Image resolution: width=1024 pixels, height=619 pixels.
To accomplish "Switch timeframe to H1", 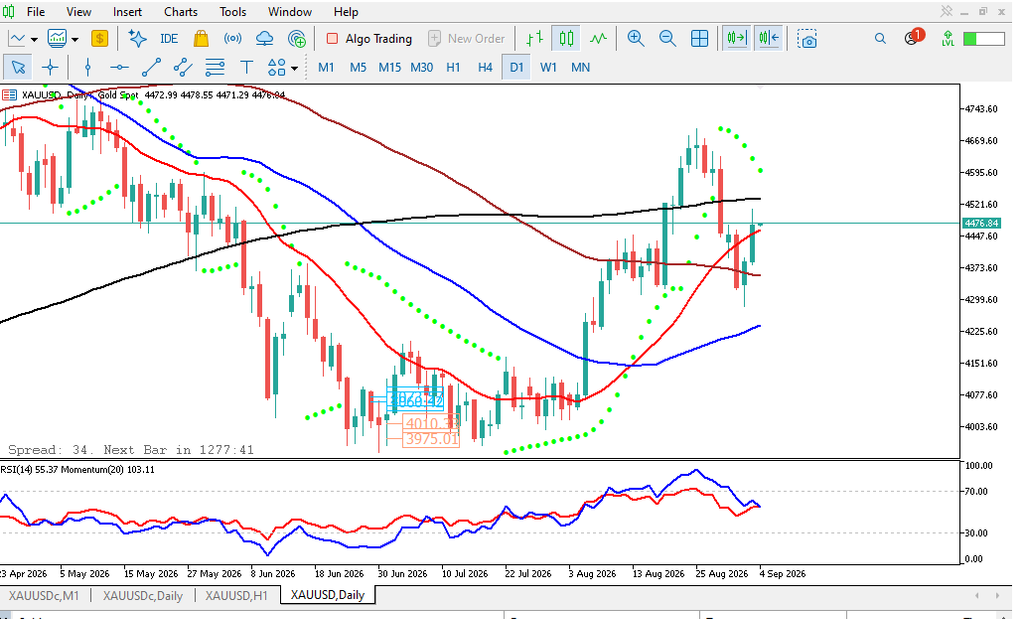I will pyautogui.click(x=453, y=67).
